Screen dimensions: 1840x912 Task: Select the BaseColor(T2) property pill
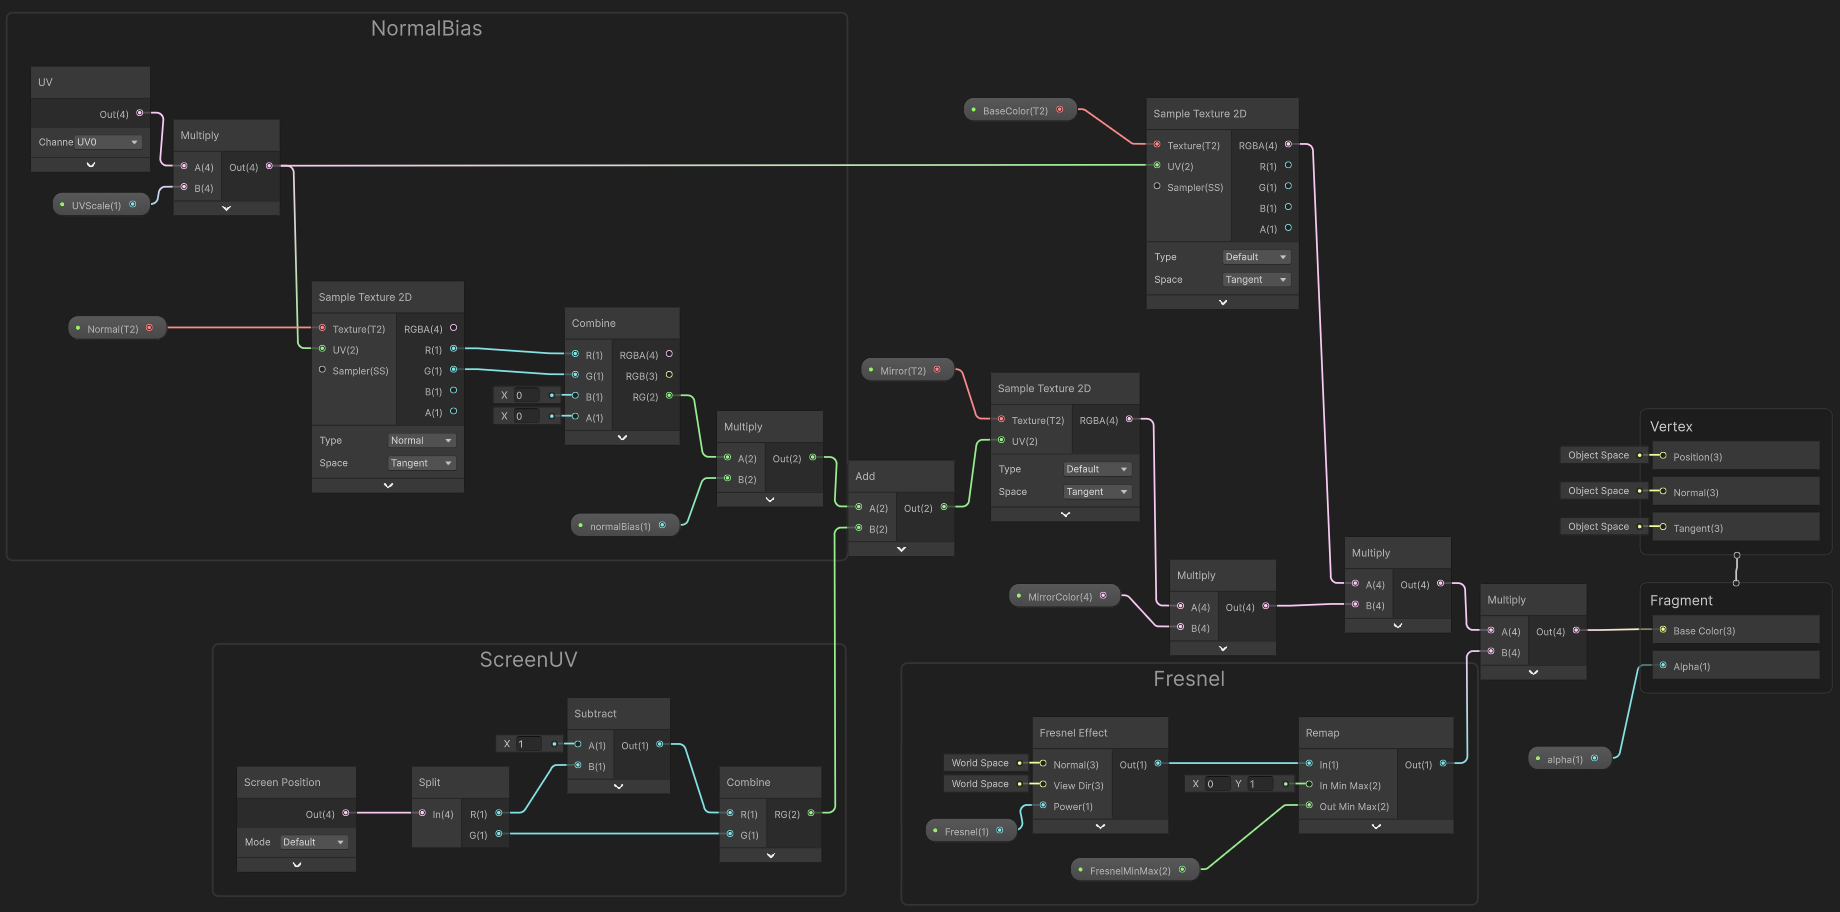[1018, 110]
